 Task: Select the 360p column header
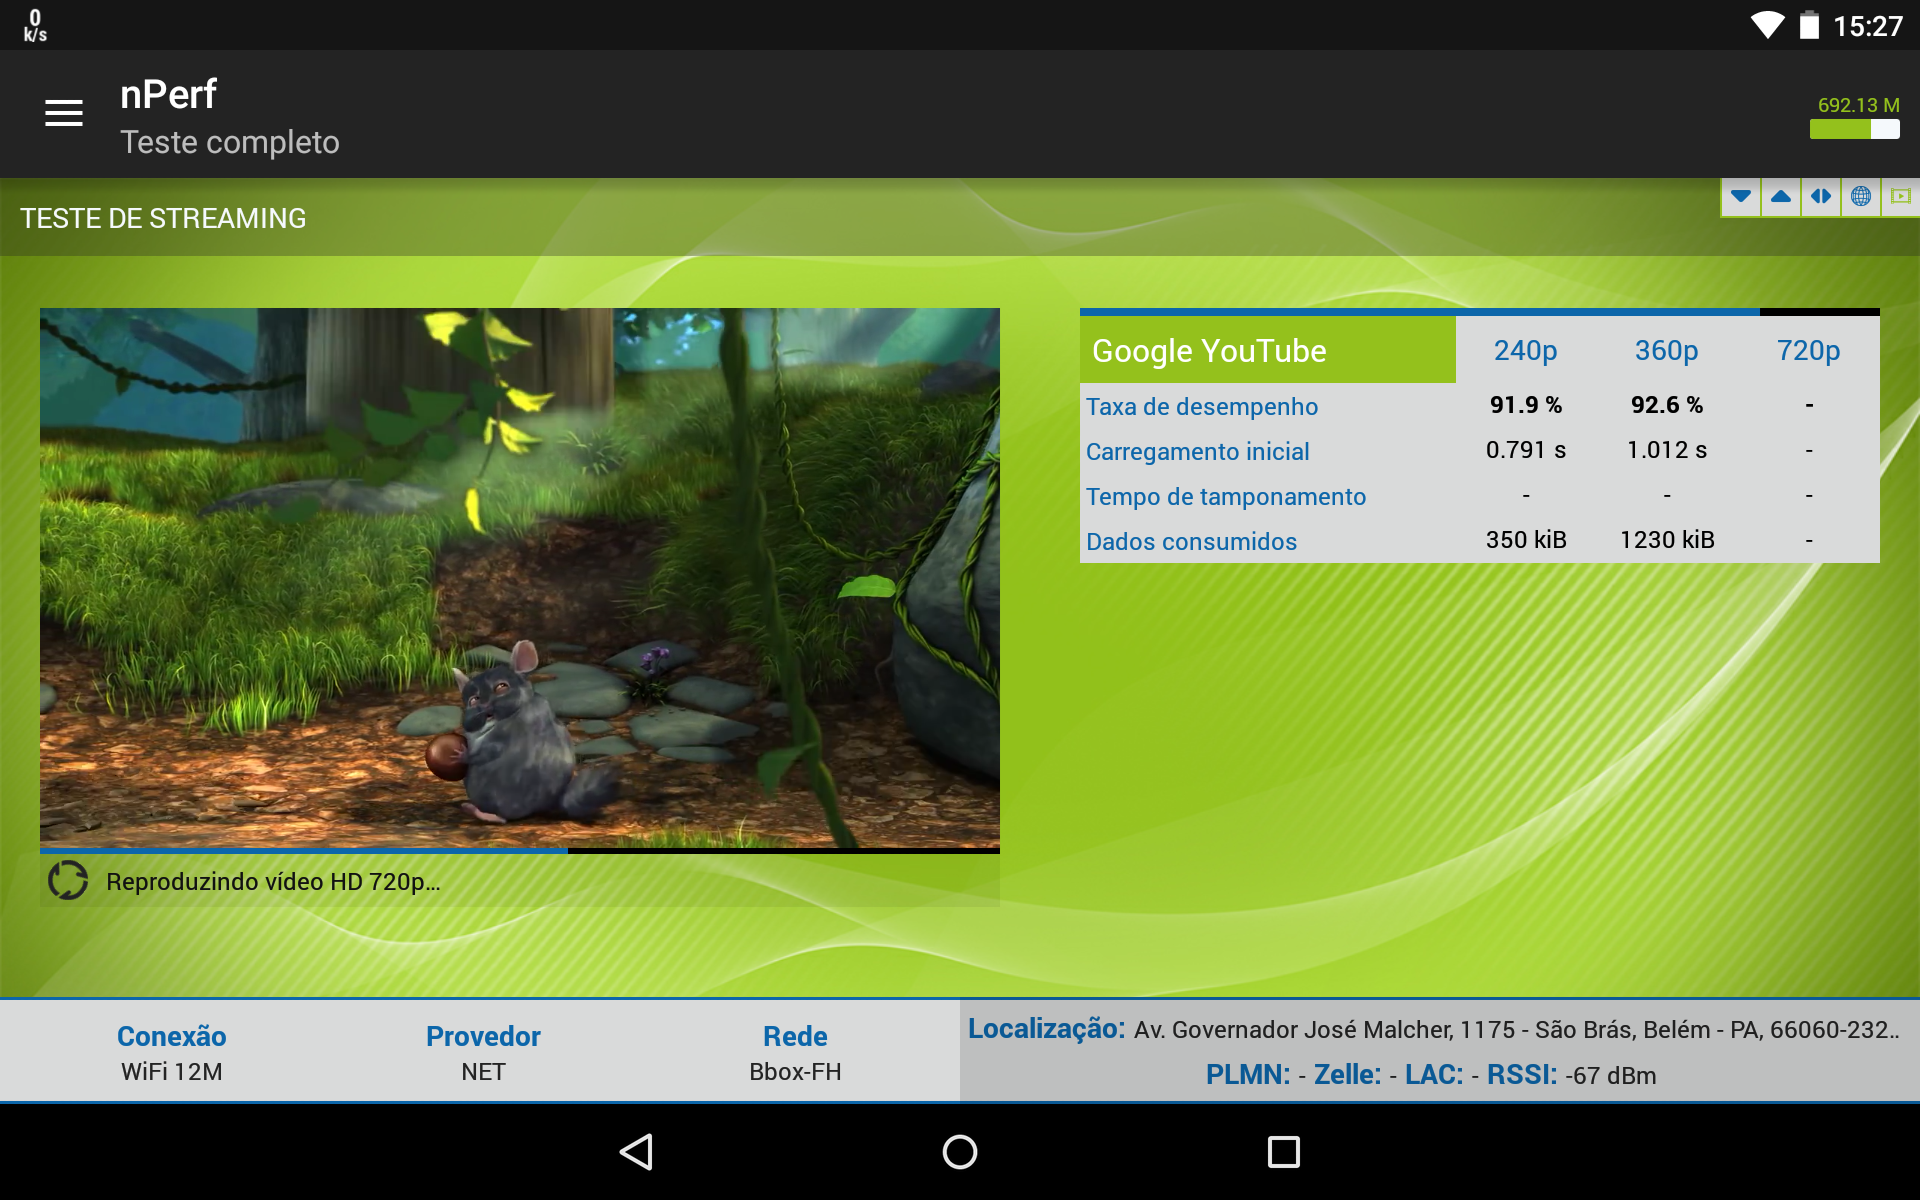pyautogui.click(x=1666, y=351)
